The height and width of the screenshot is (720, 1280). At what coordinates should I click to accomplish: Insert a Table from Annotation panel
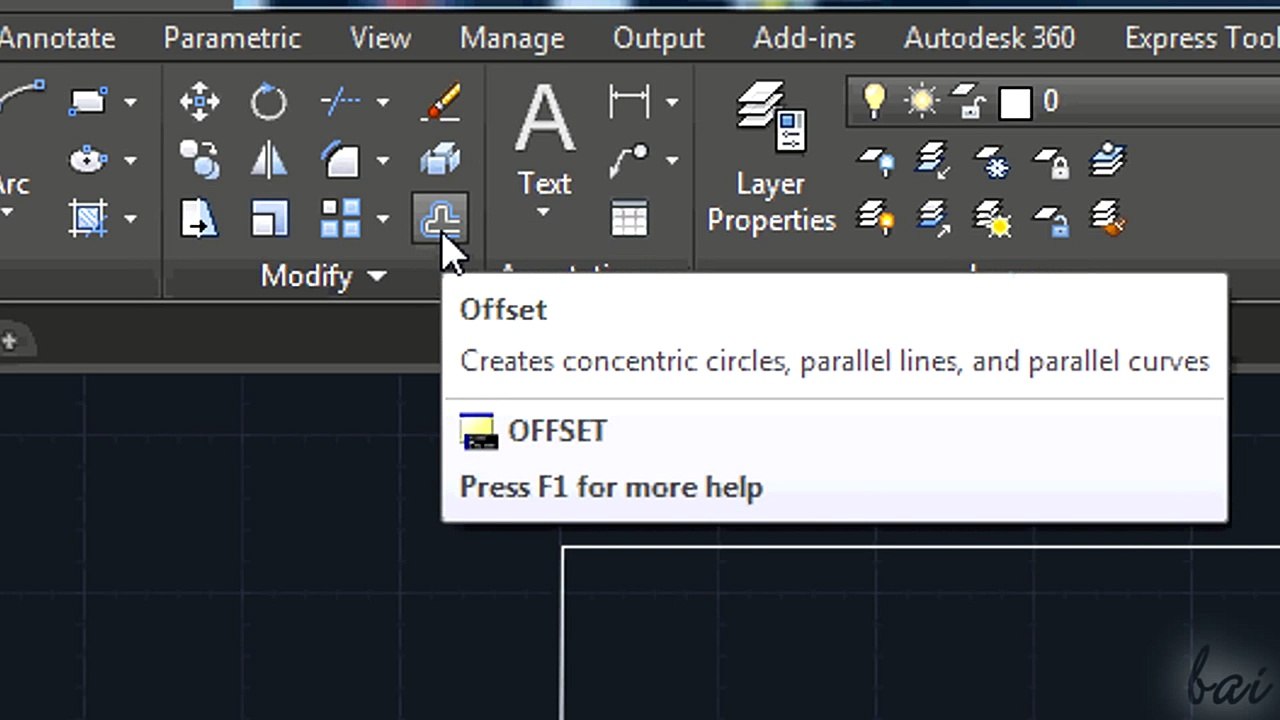point(629,219)
